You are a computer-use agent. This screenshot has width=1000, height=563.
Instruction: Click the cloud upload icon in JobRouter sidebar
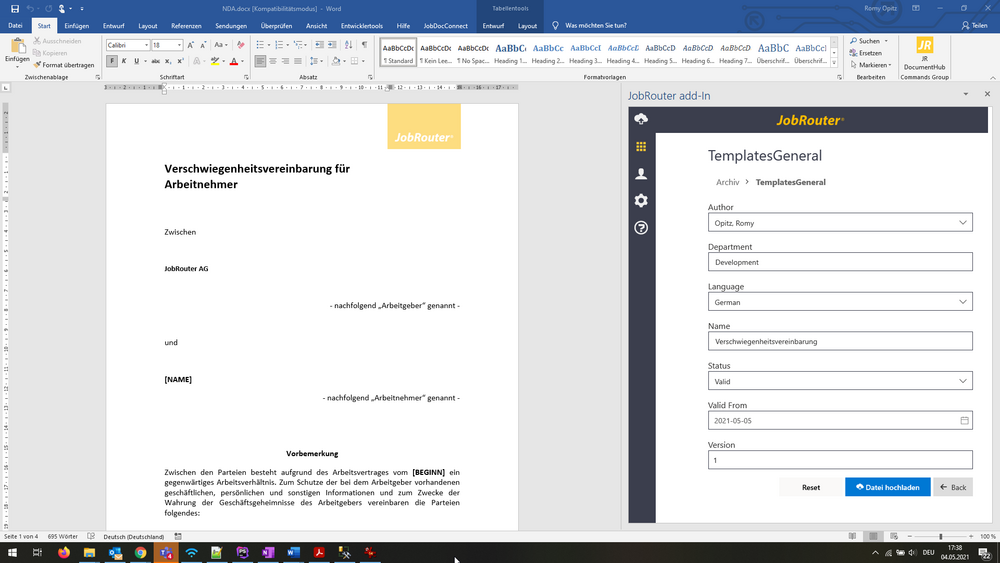click(x=641, y=119)
